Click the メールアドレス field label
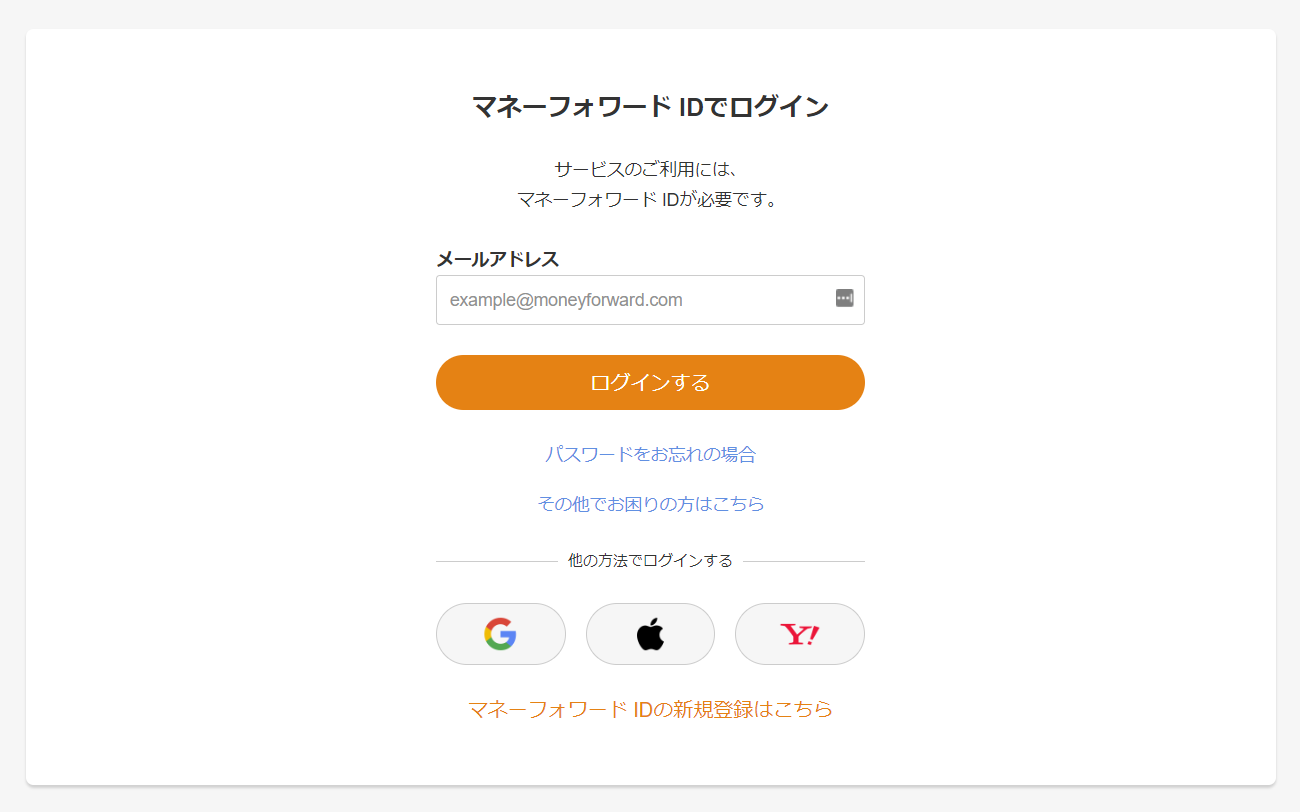 [498, 259]
